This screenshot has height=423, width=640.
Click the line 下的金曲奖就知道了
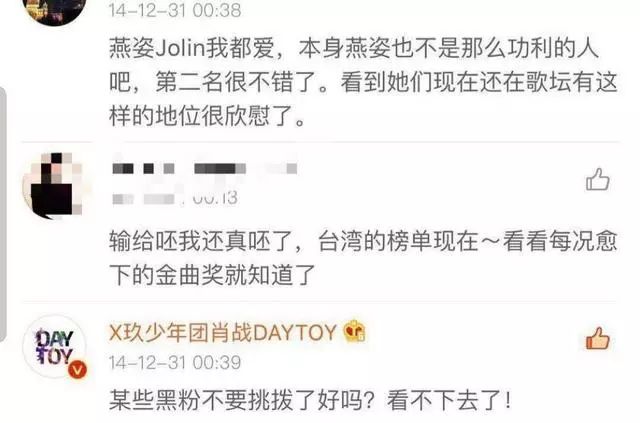coord(212,275)
